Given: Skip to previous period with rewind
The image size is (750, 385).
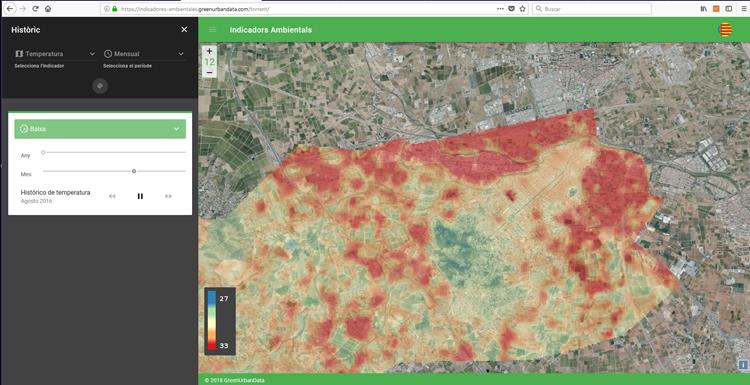Looking at the screenshot, I should point(112,196).
